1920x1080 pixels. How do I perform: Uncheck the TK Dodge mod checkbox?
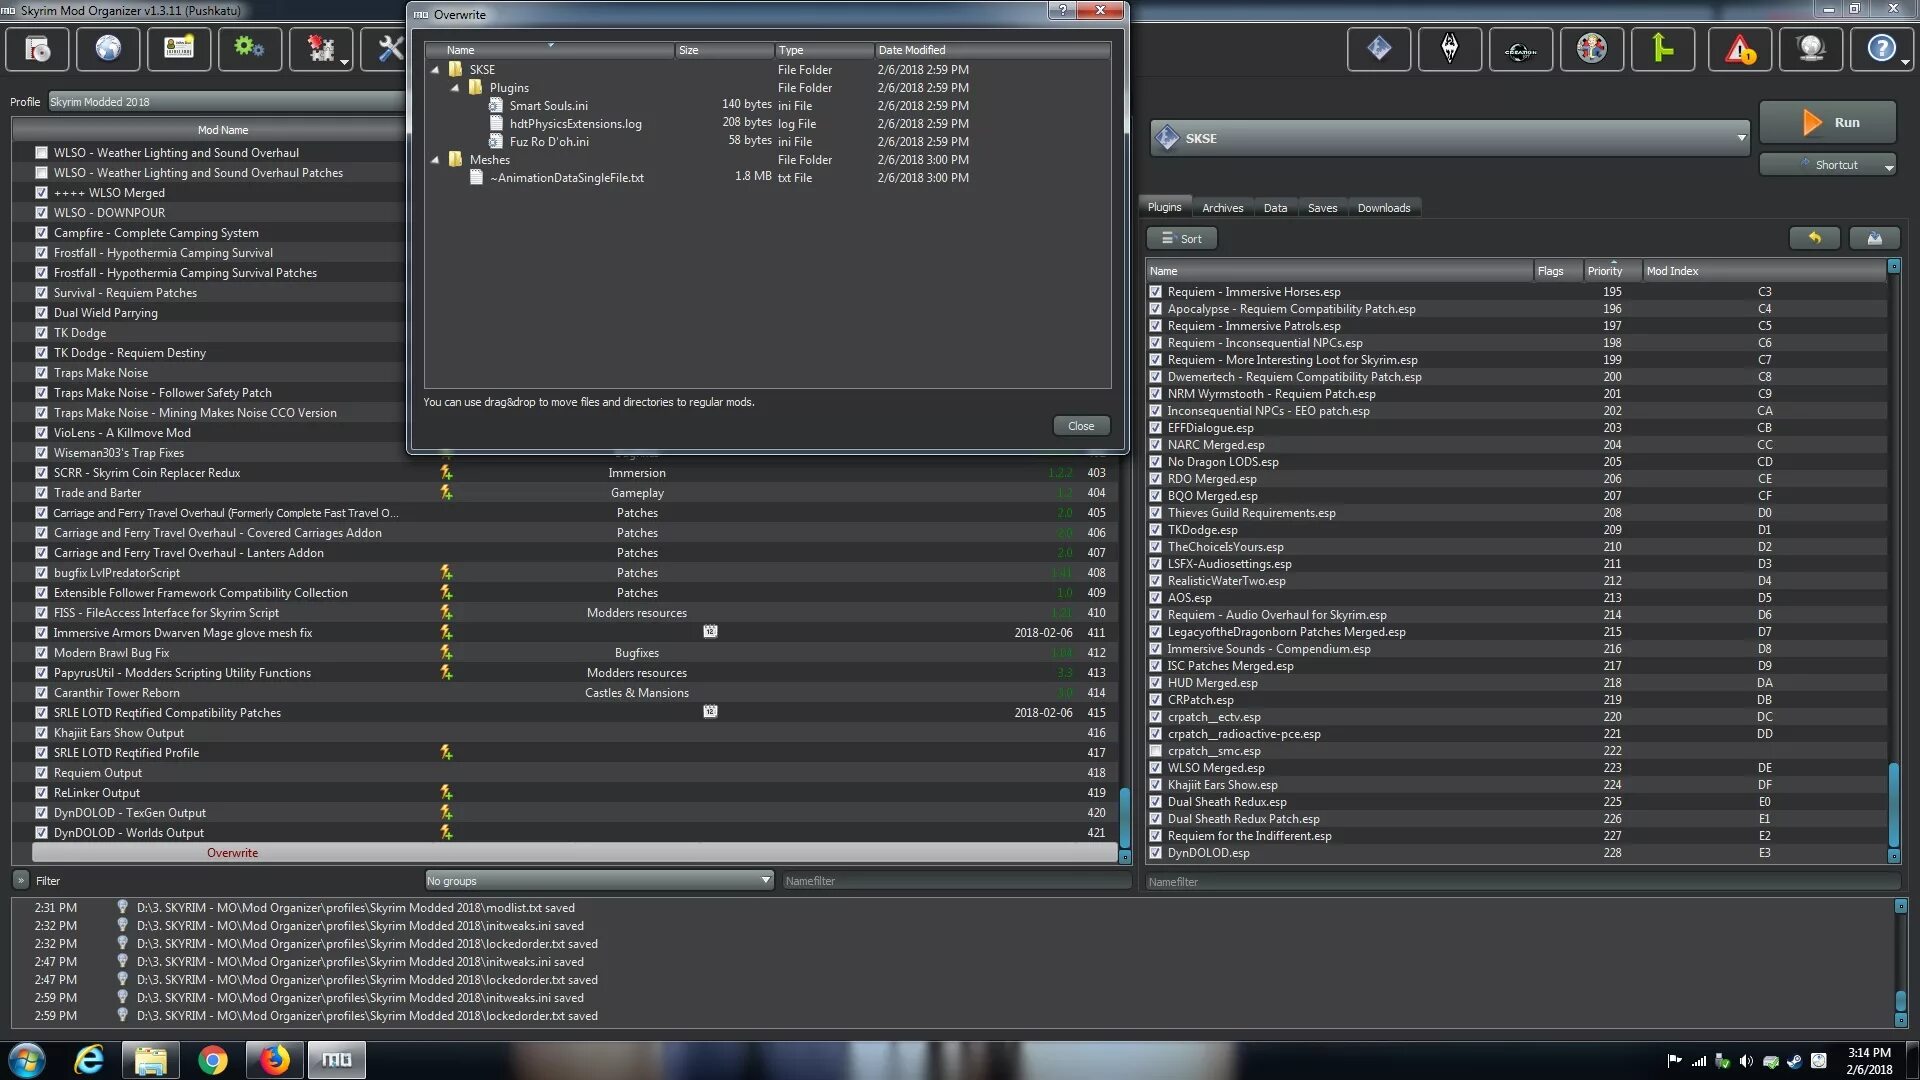coord(41,333)
